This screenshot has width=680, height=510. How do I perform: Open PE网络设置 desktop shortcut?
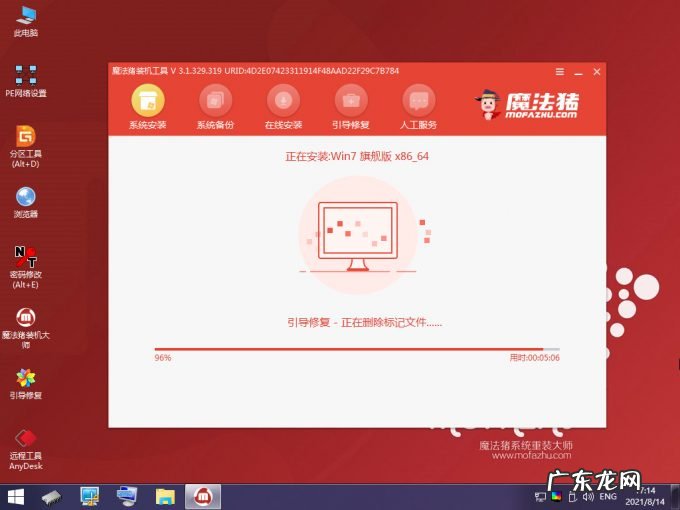tap(26, 81)
